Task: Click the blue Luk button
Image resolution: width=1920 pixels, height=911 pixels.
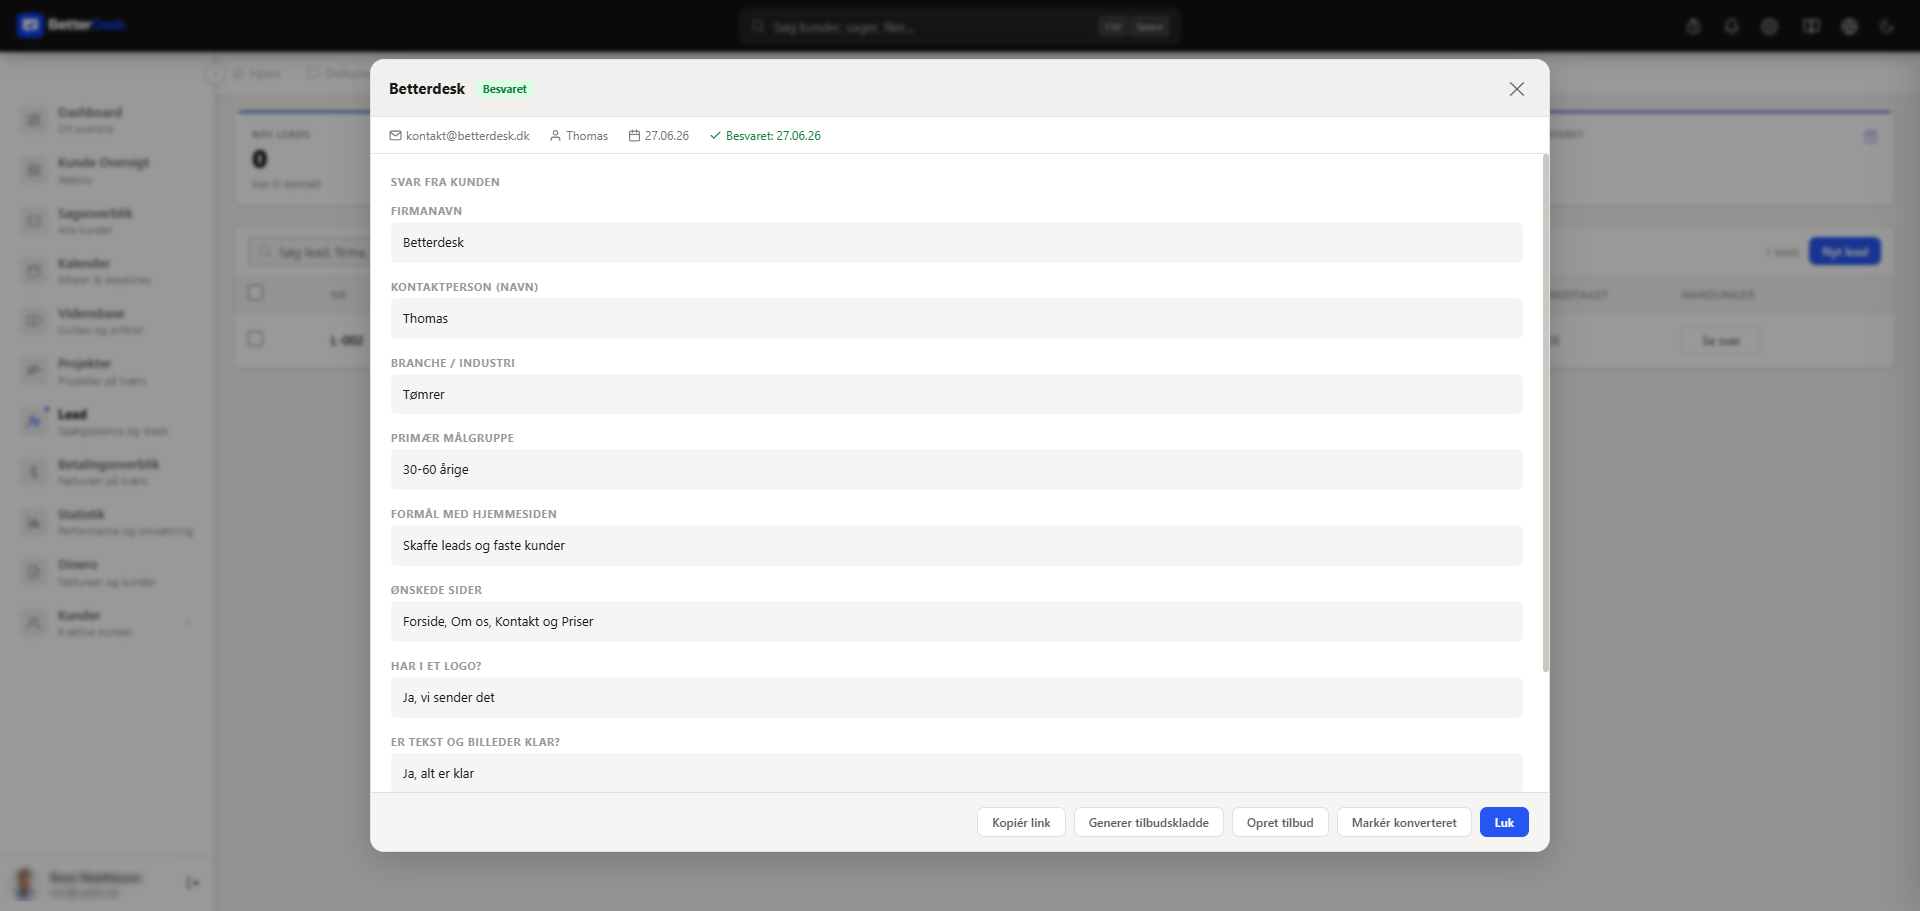Action: (1504, 822)
